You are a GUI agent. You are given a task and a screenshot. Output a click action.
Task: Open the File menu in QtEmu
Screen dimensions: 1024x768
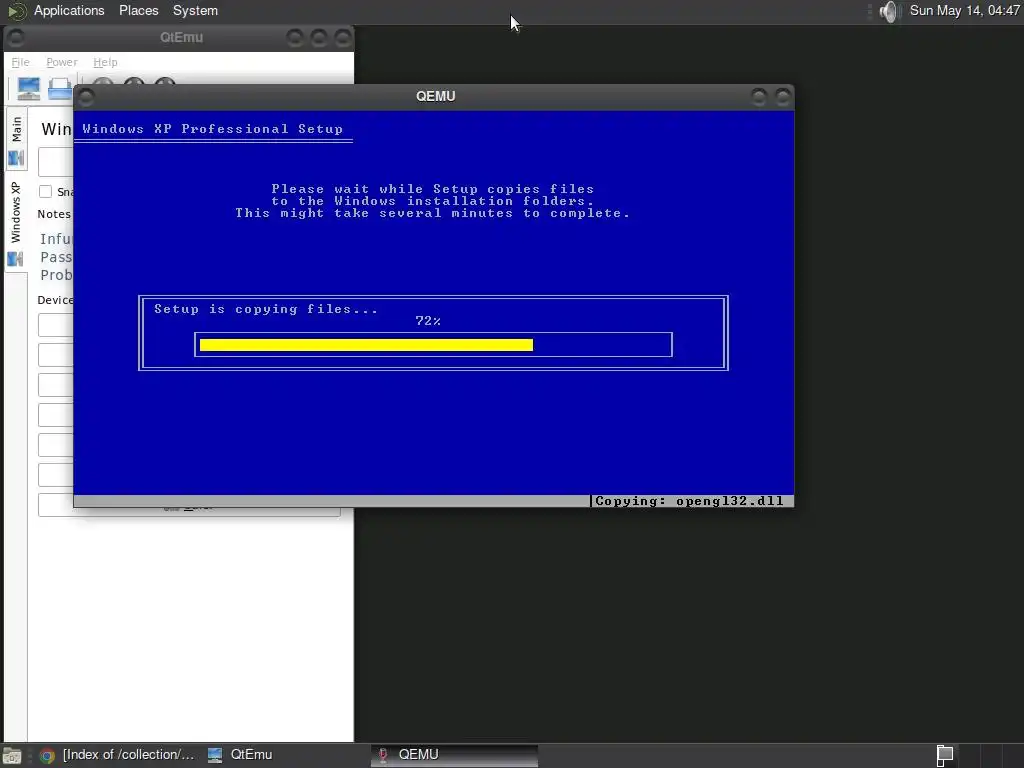pos(20,62)
